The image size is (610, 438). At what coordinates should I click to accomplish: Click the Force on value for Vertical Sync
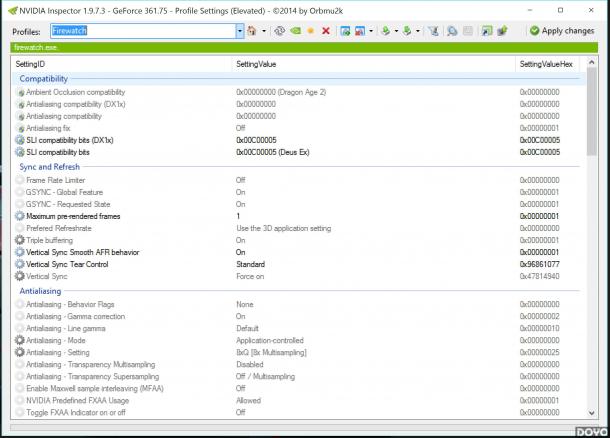[x=250, y=276]
